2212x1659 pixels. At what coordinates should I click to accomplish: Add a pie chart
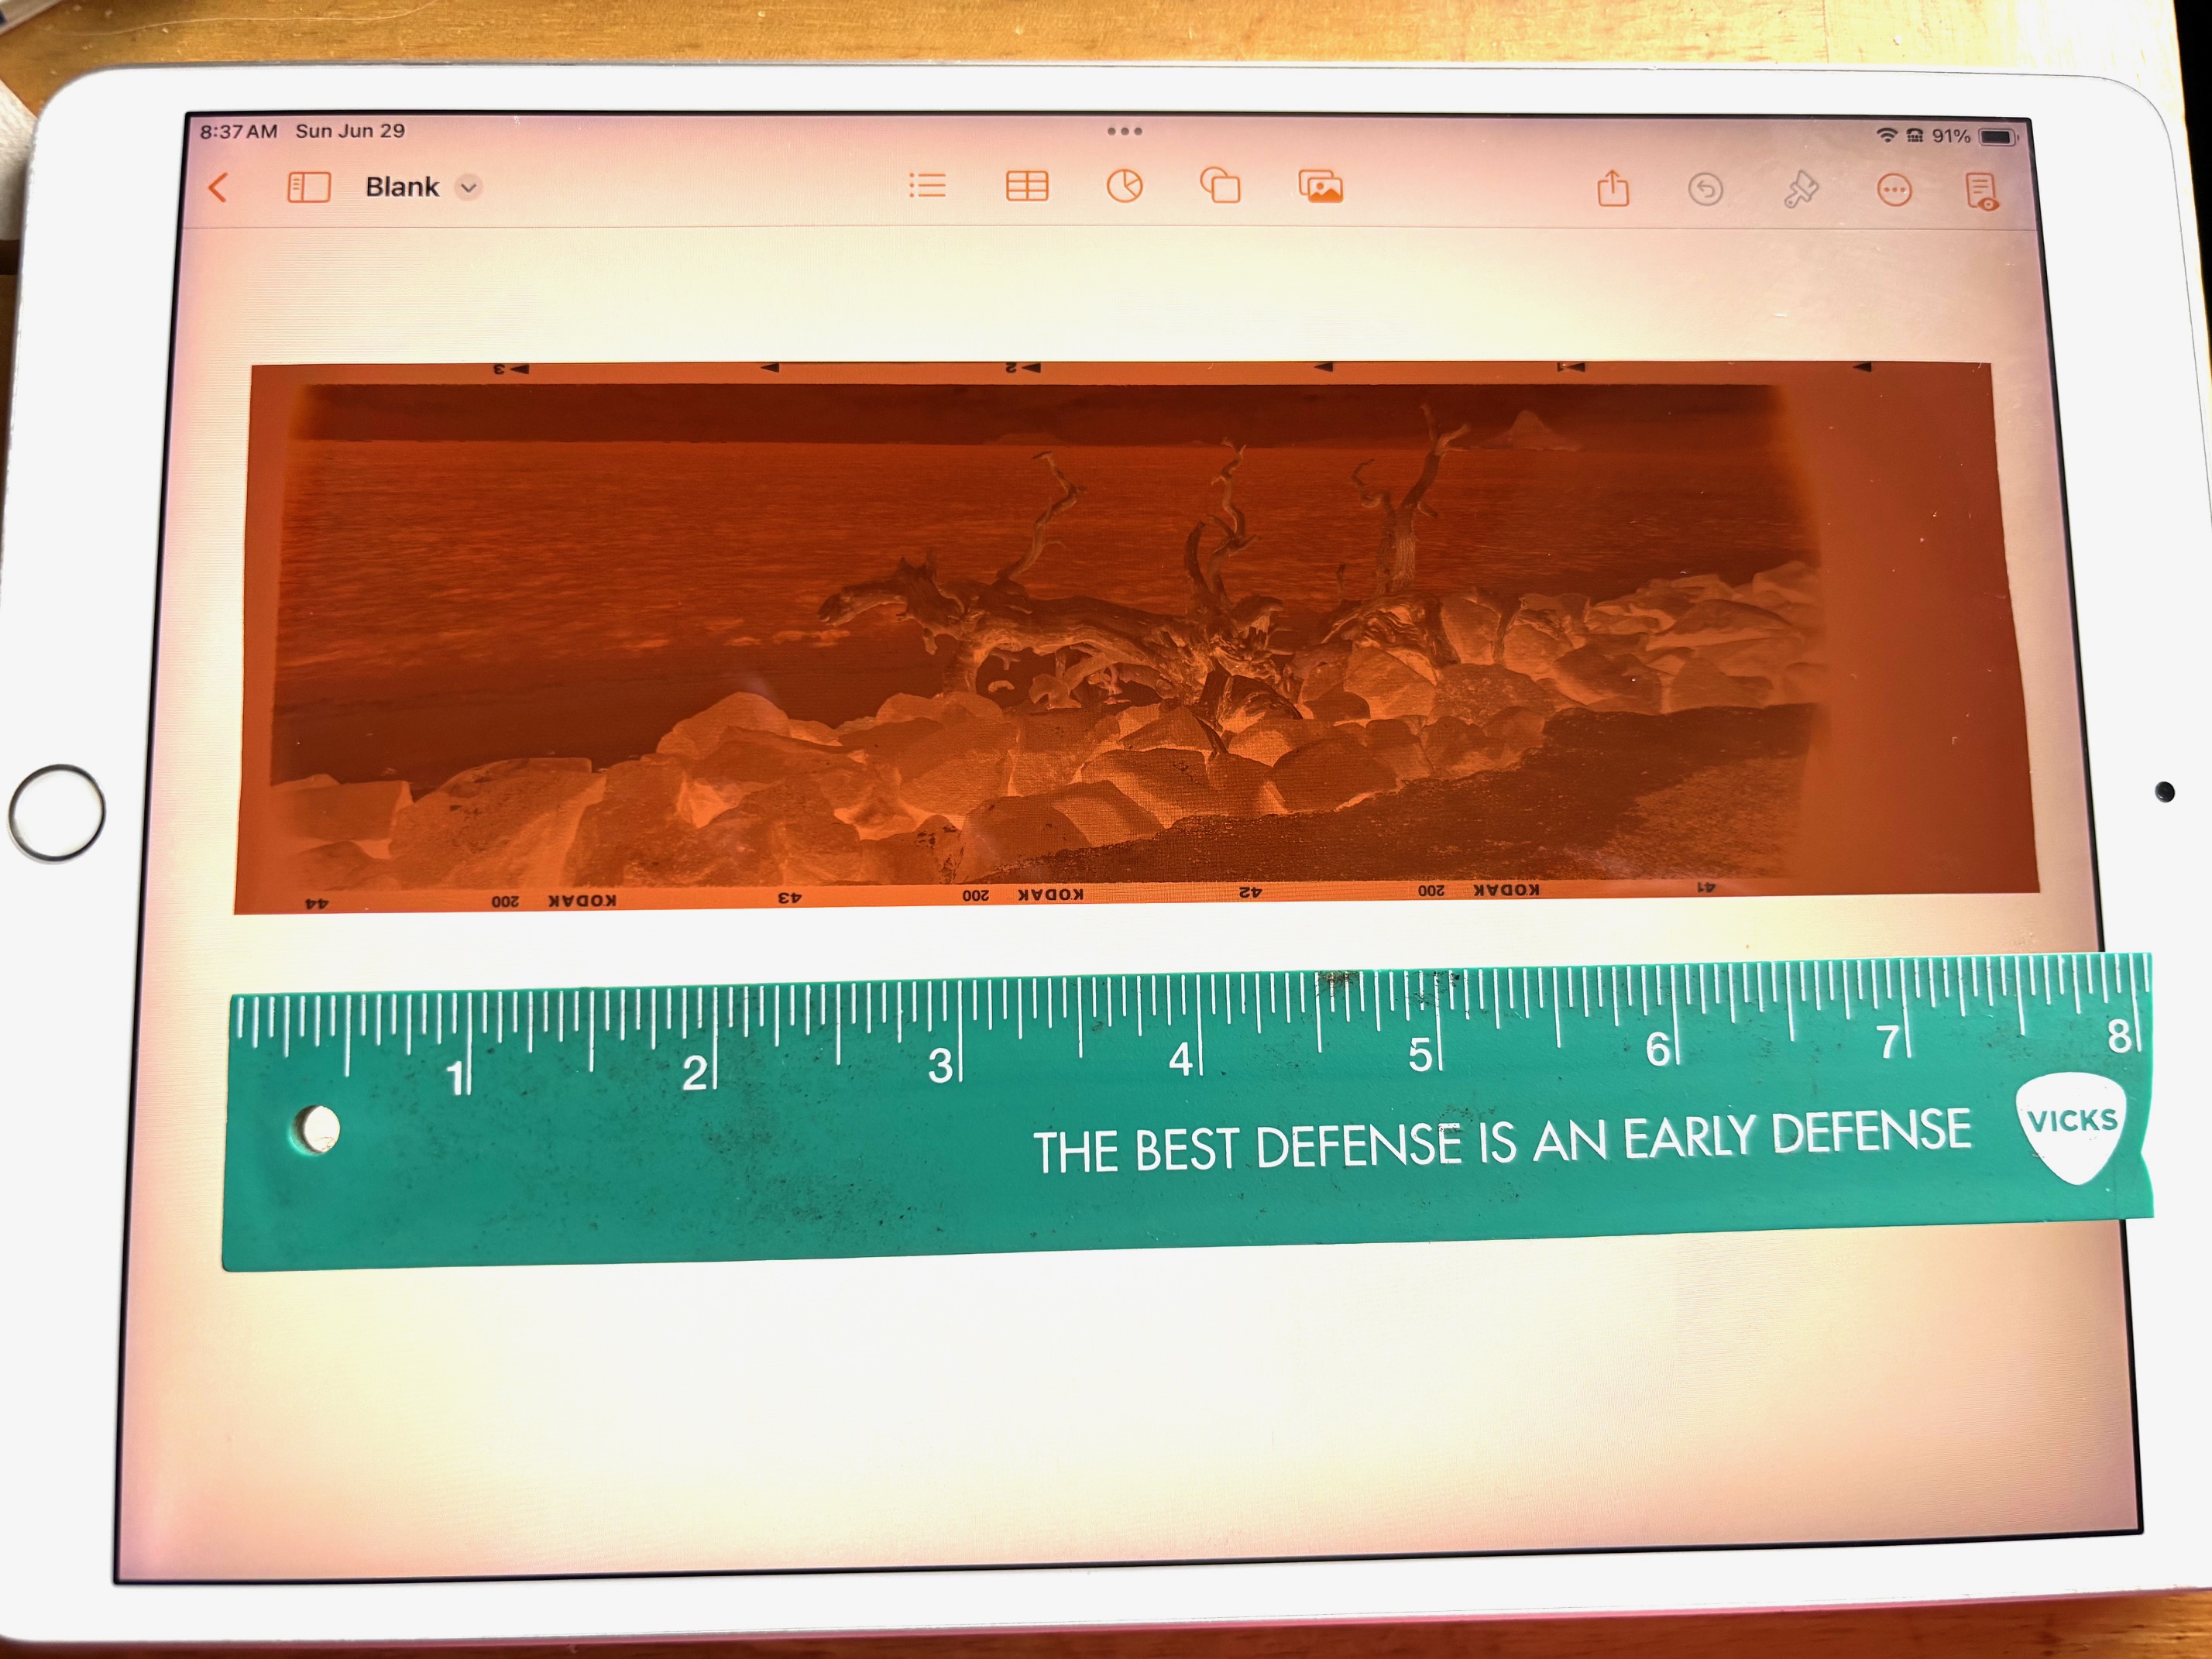[x=1124, y=186]
